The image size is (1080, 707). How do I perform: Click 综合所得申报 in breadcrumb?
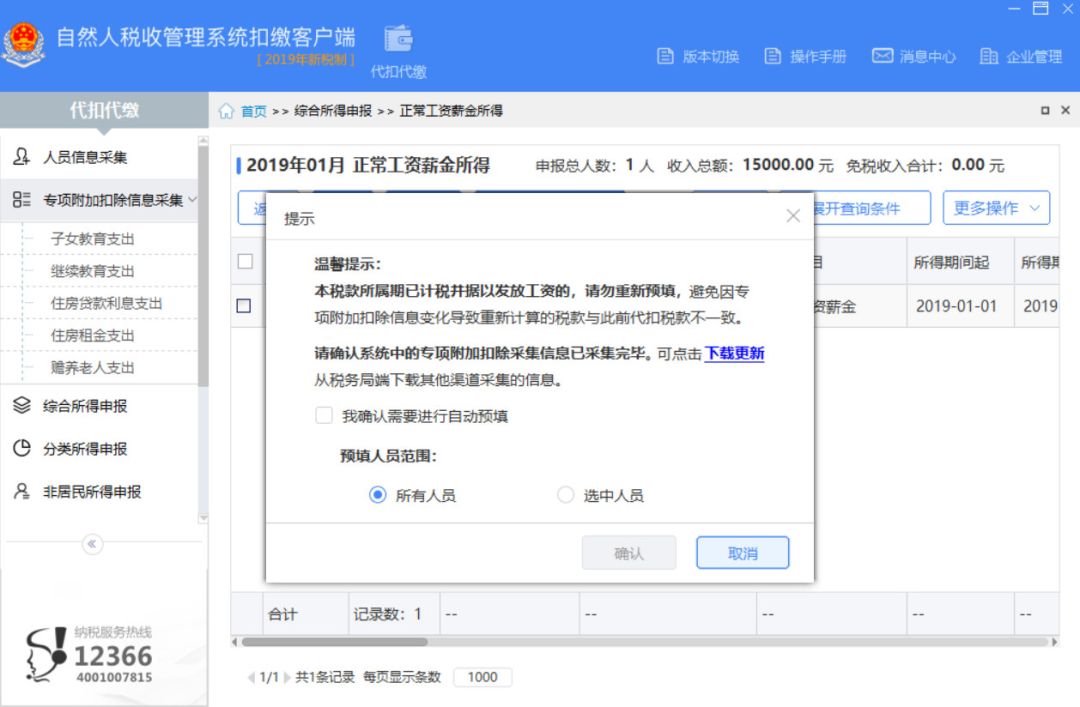pos(333,111)
